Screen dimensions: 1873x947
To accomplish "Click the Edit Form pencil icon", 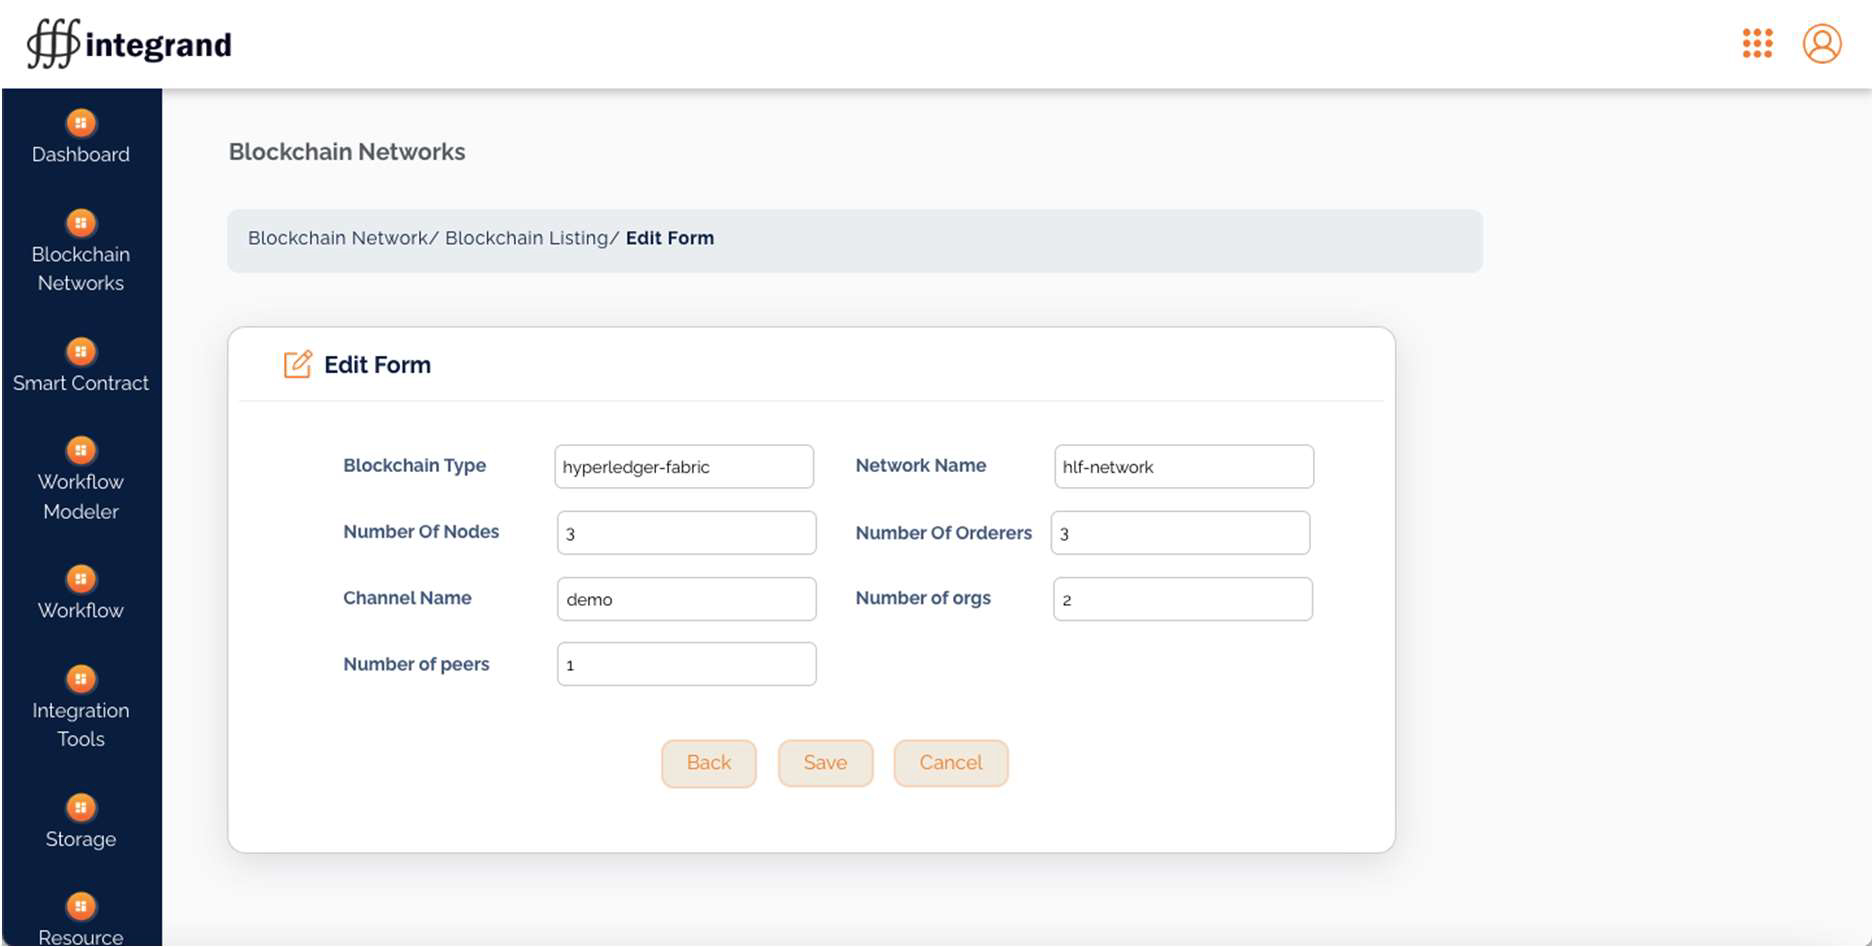I will click(x=297, y=365).
